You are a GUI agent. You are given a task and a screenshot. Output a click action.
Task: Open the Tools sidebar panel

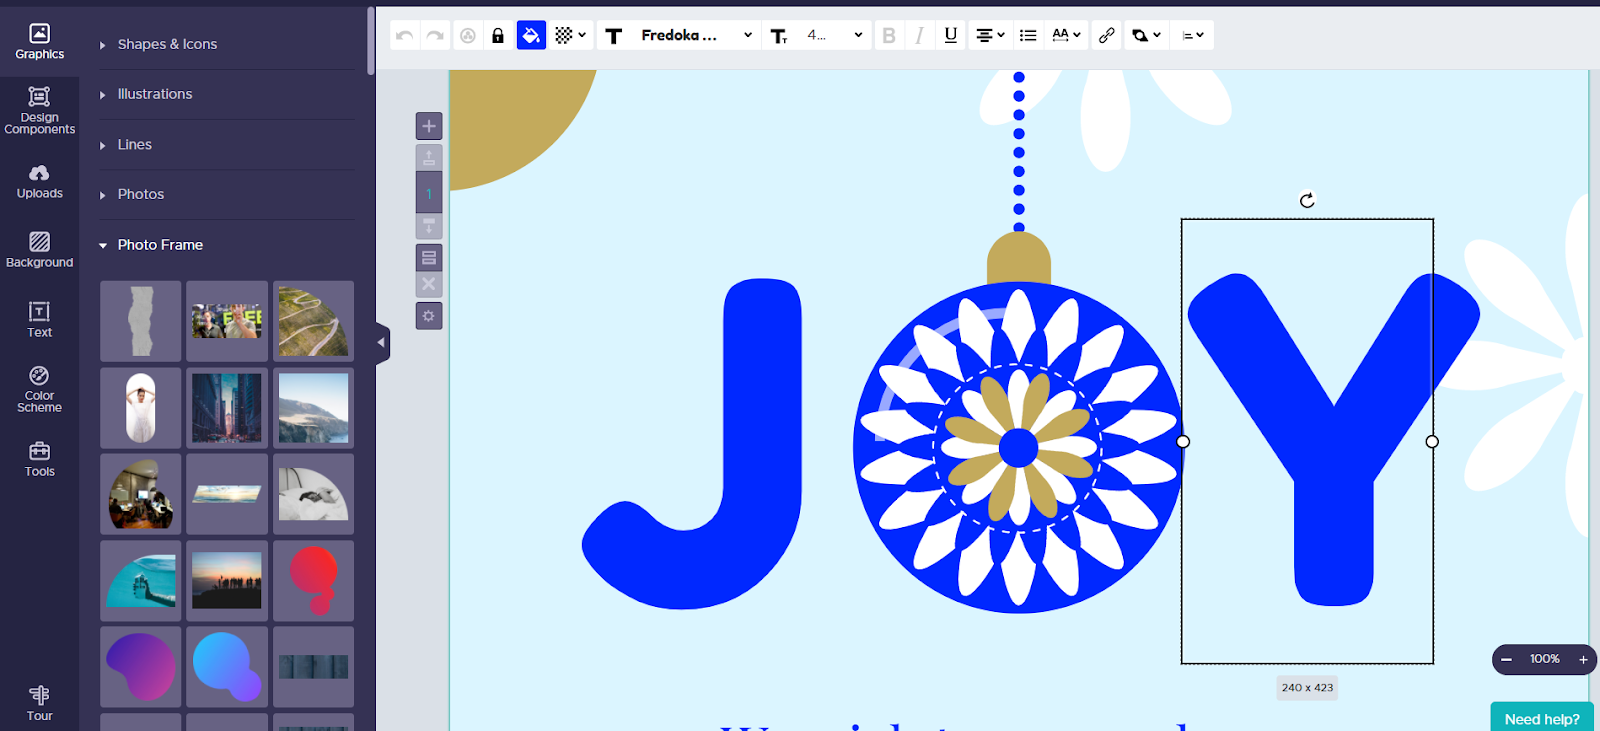coord(39,459)
